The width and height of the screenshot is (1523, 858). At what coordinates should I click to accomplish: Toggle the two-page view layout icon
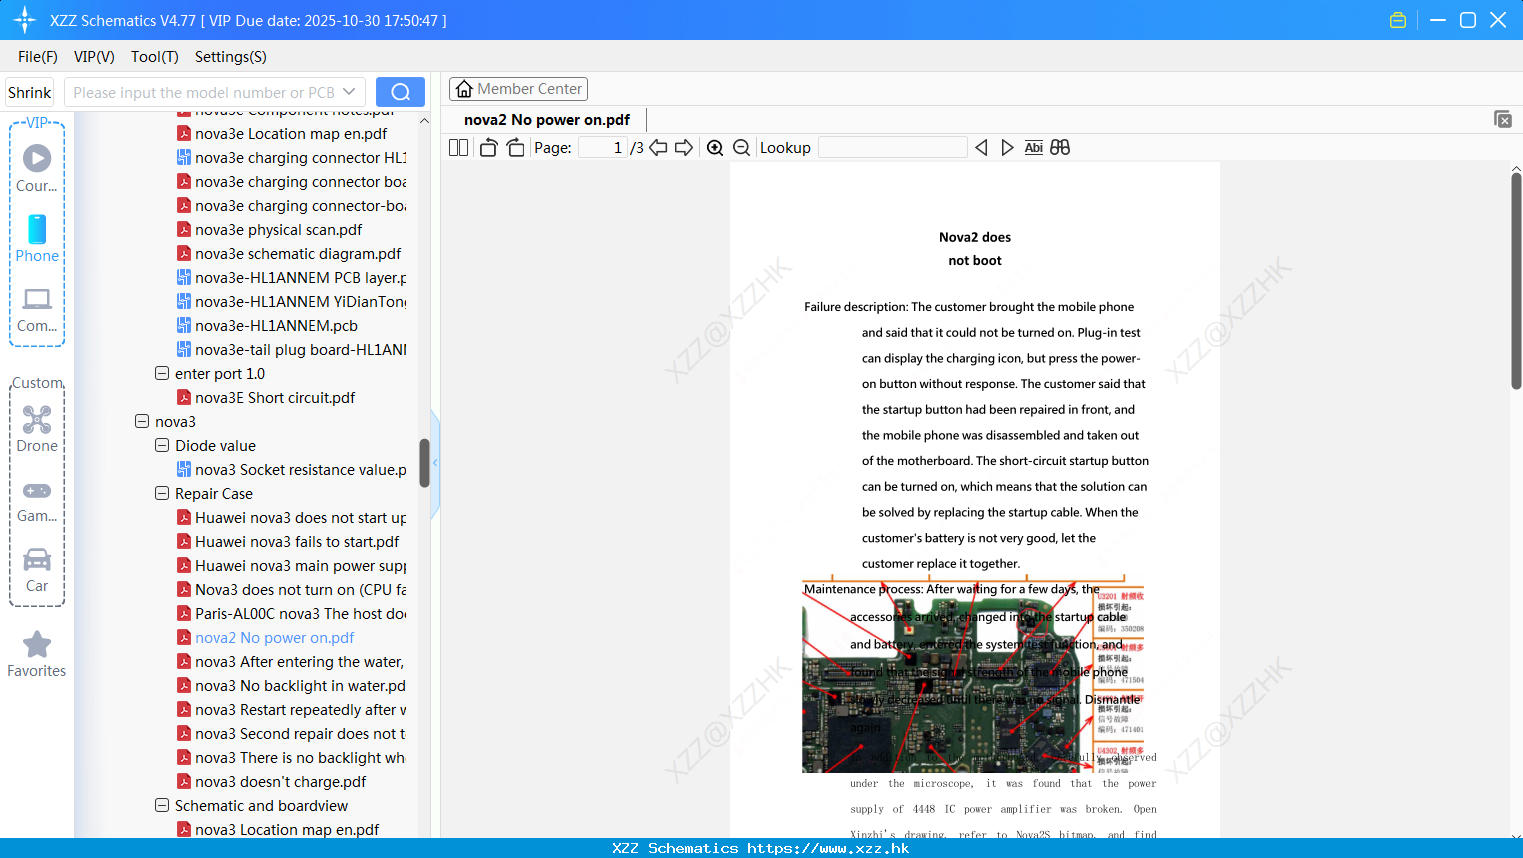point(458,148)
